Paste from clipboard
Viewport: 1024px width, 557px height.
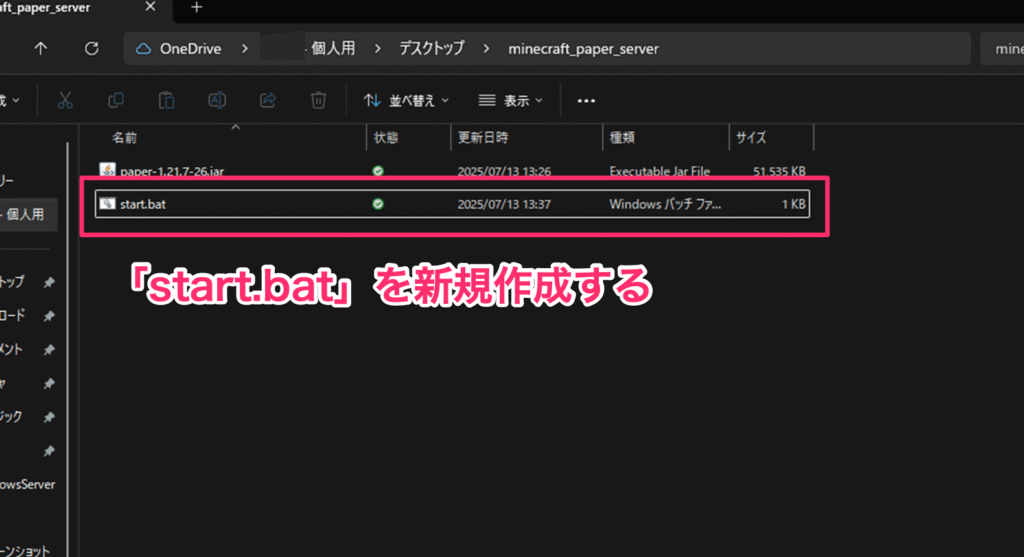click(167, 101)
